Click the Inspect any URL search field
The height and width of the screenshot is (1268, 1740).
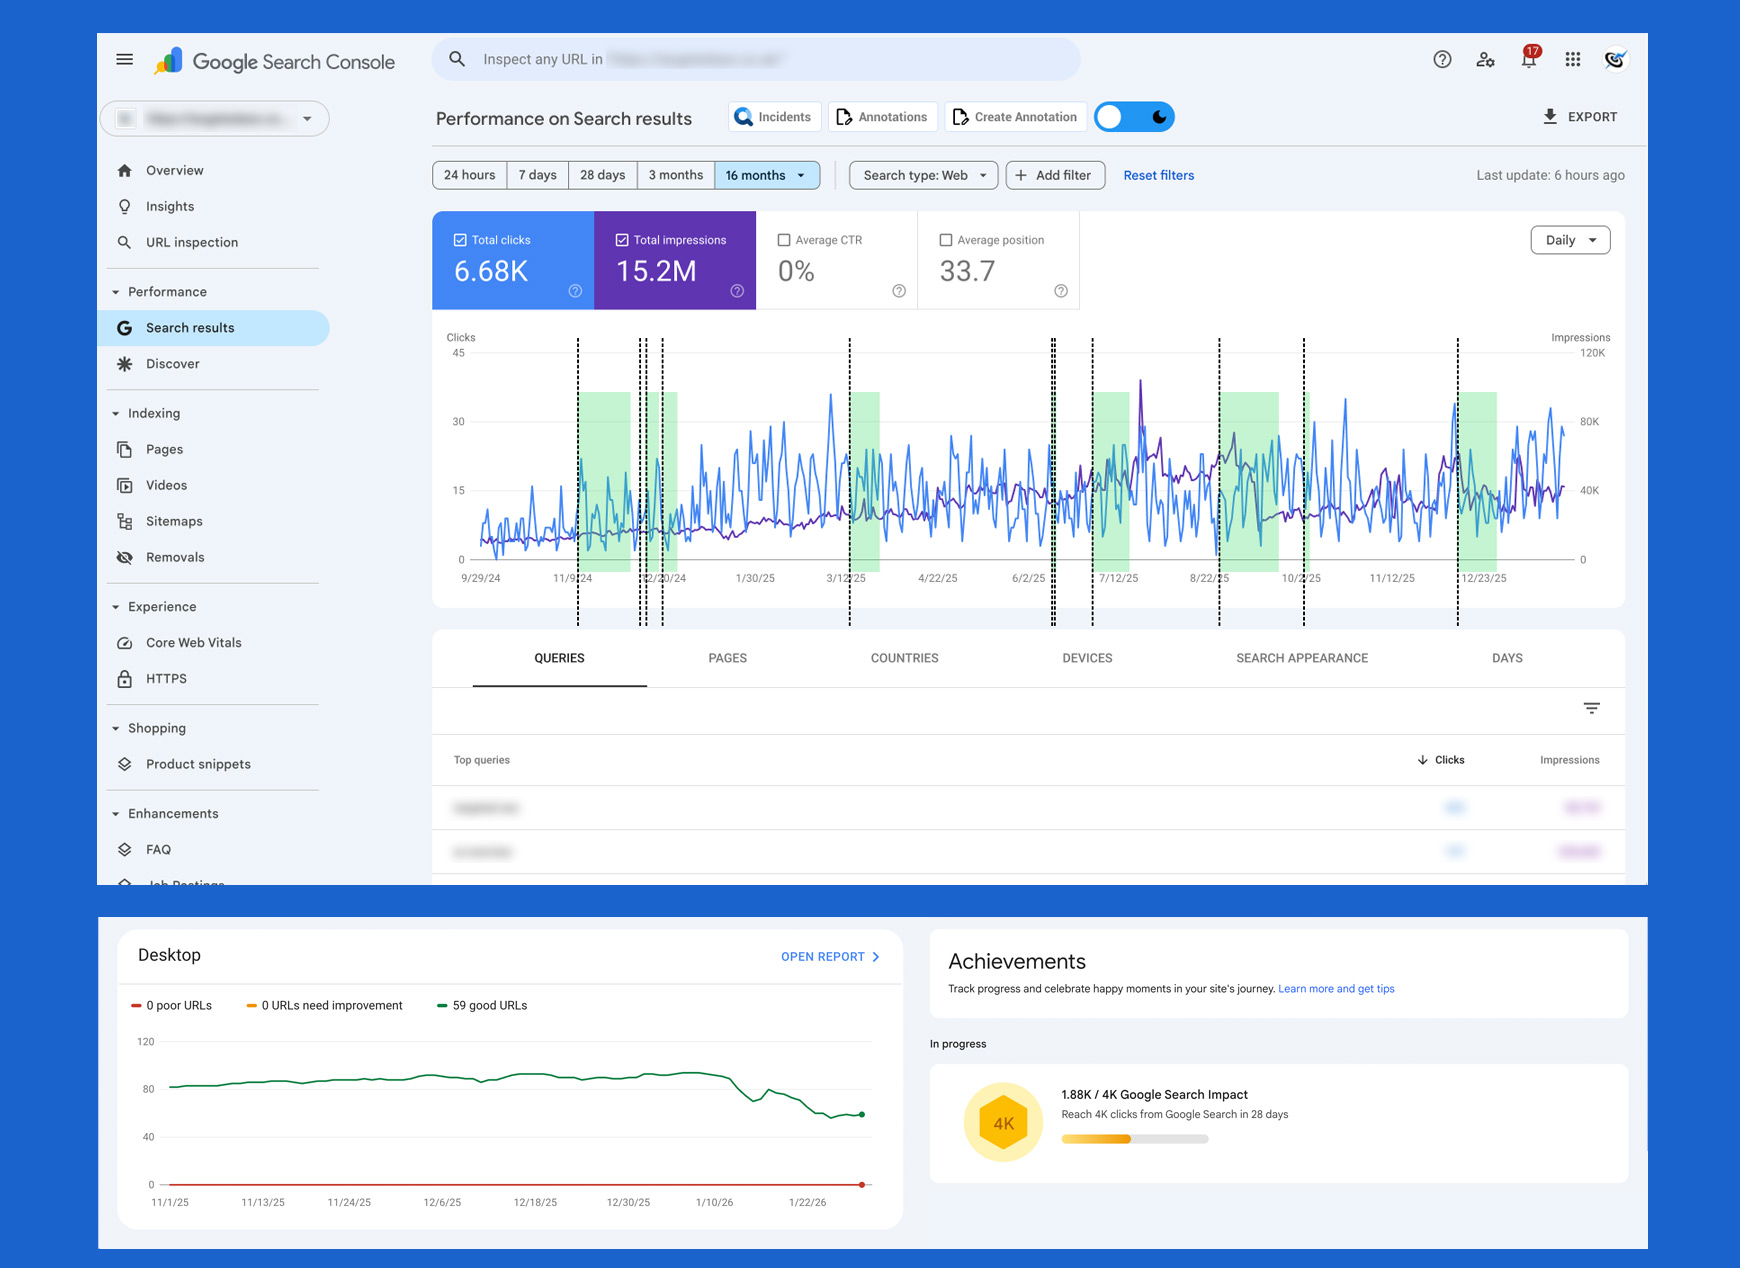click(x=756, y=60)
